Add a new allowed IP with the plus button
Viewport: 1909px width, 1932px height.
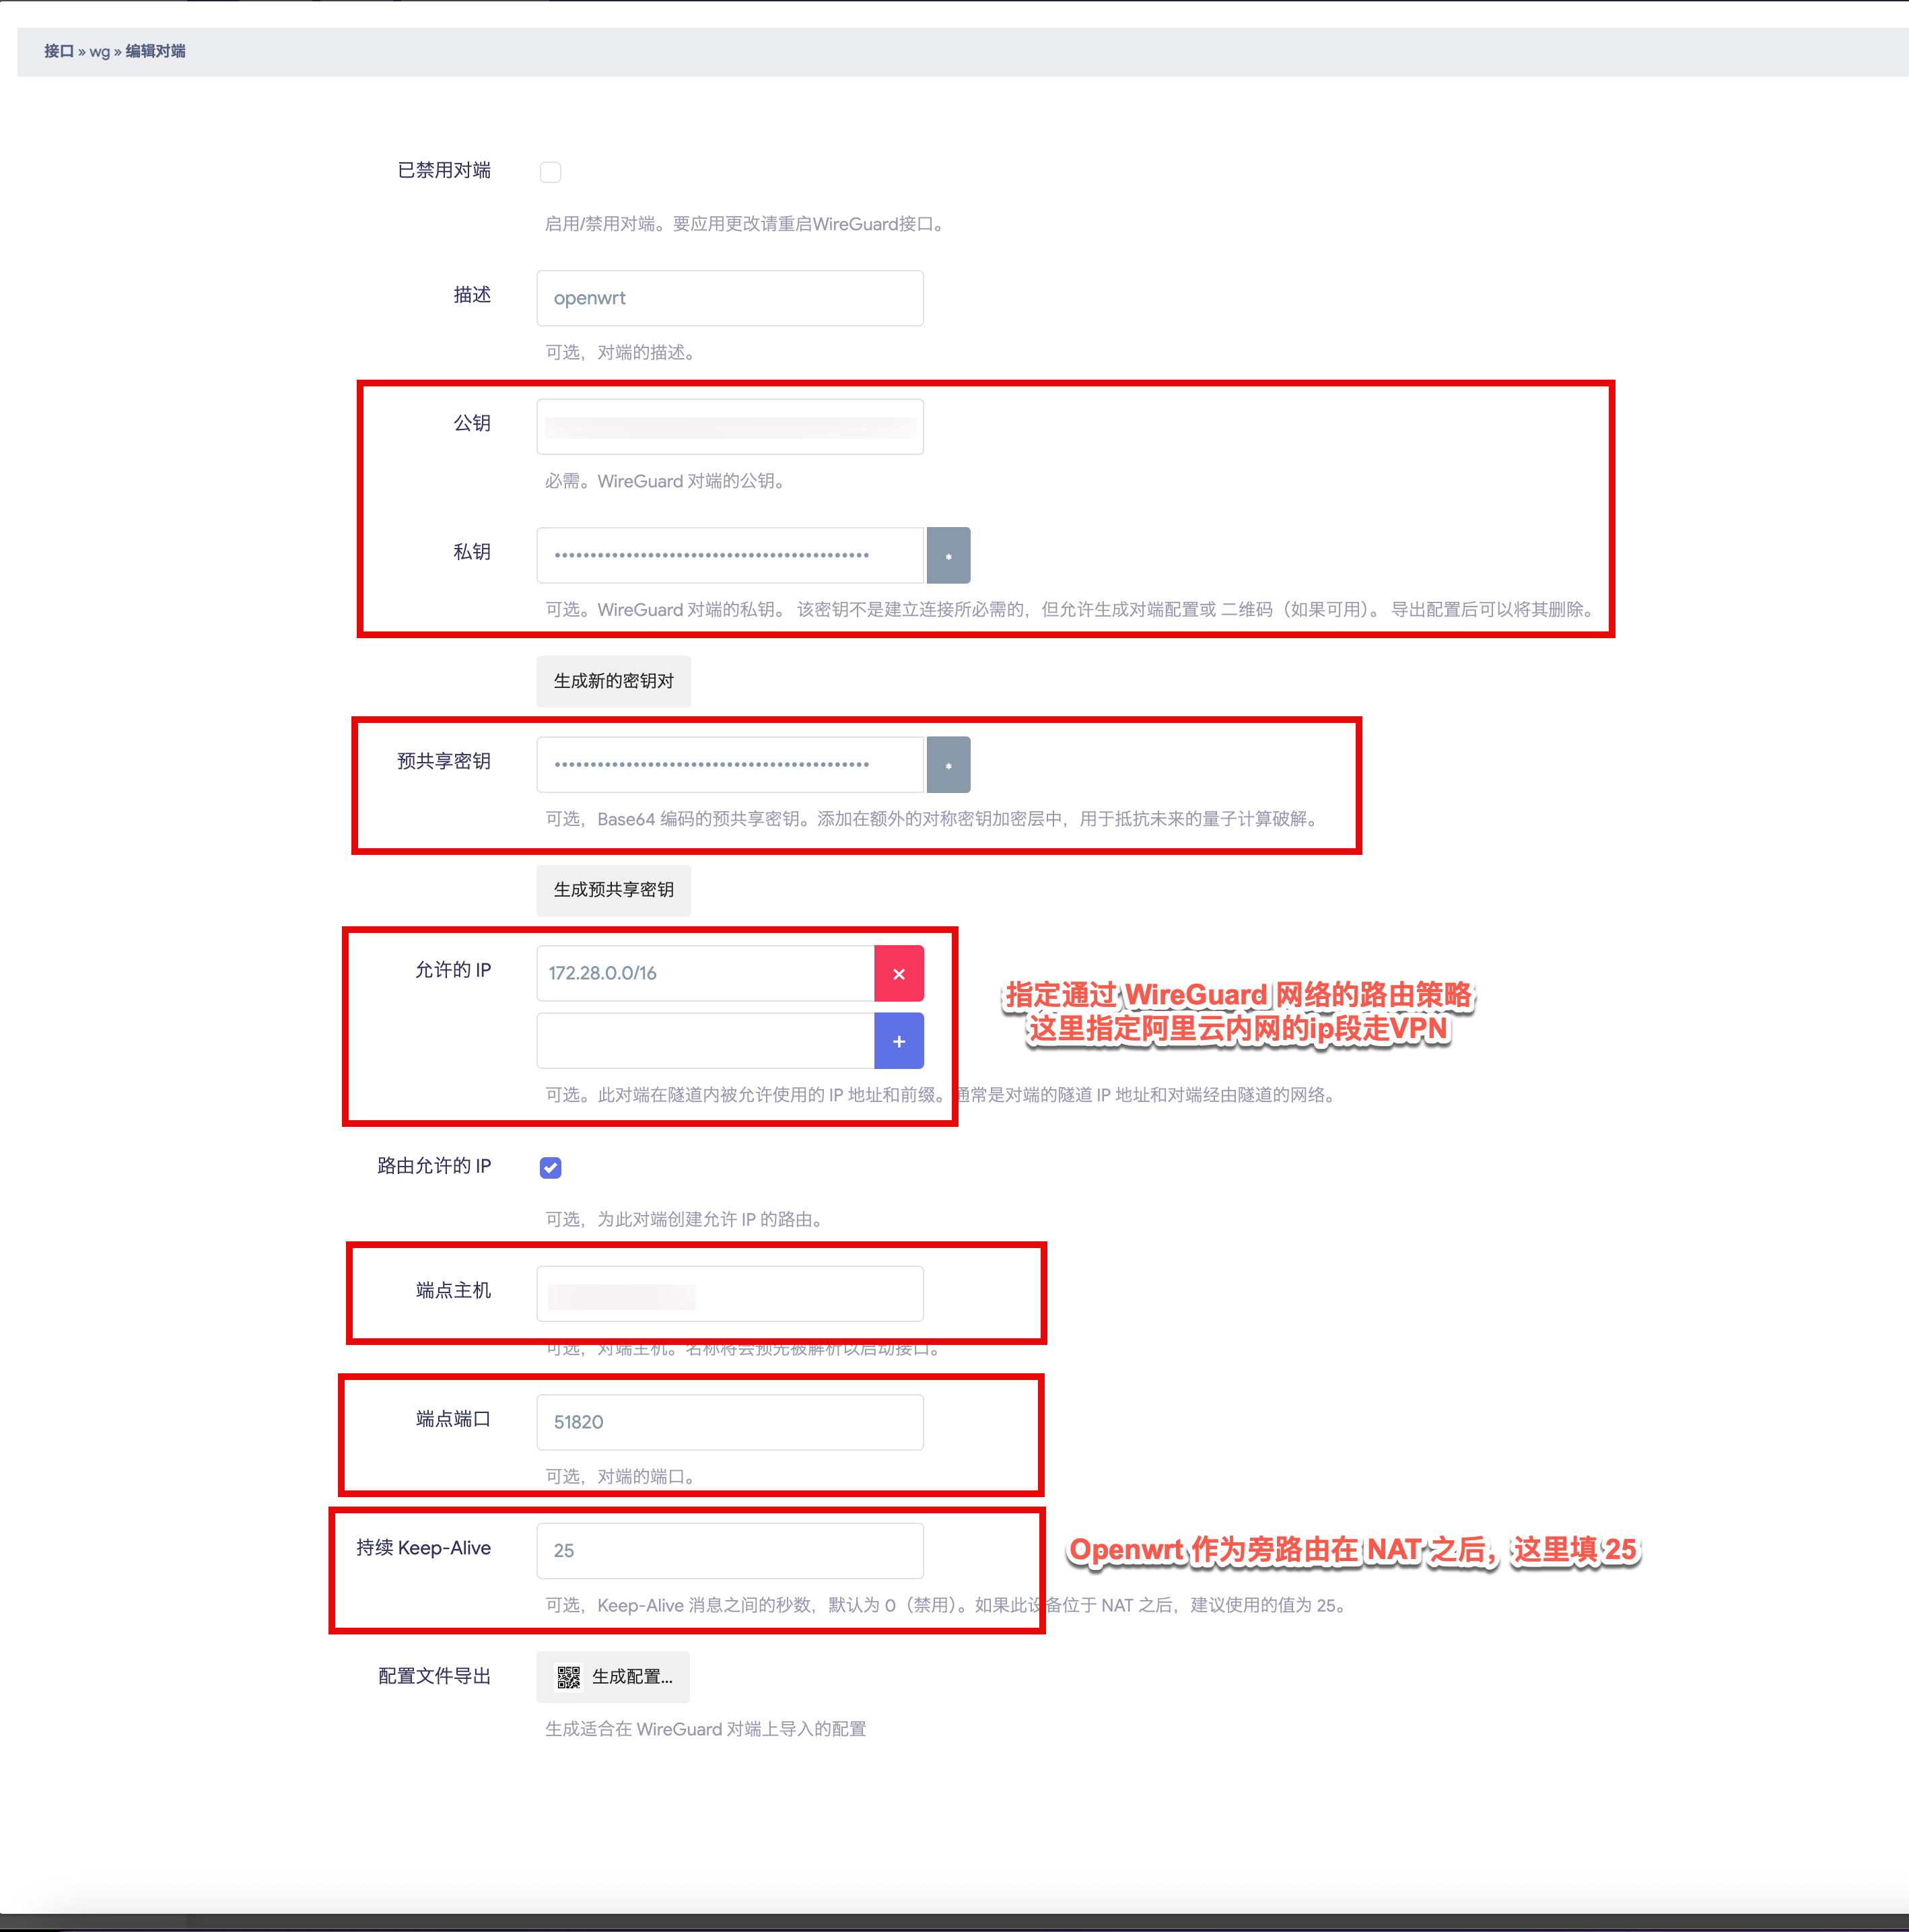[x=898, y=1041]
